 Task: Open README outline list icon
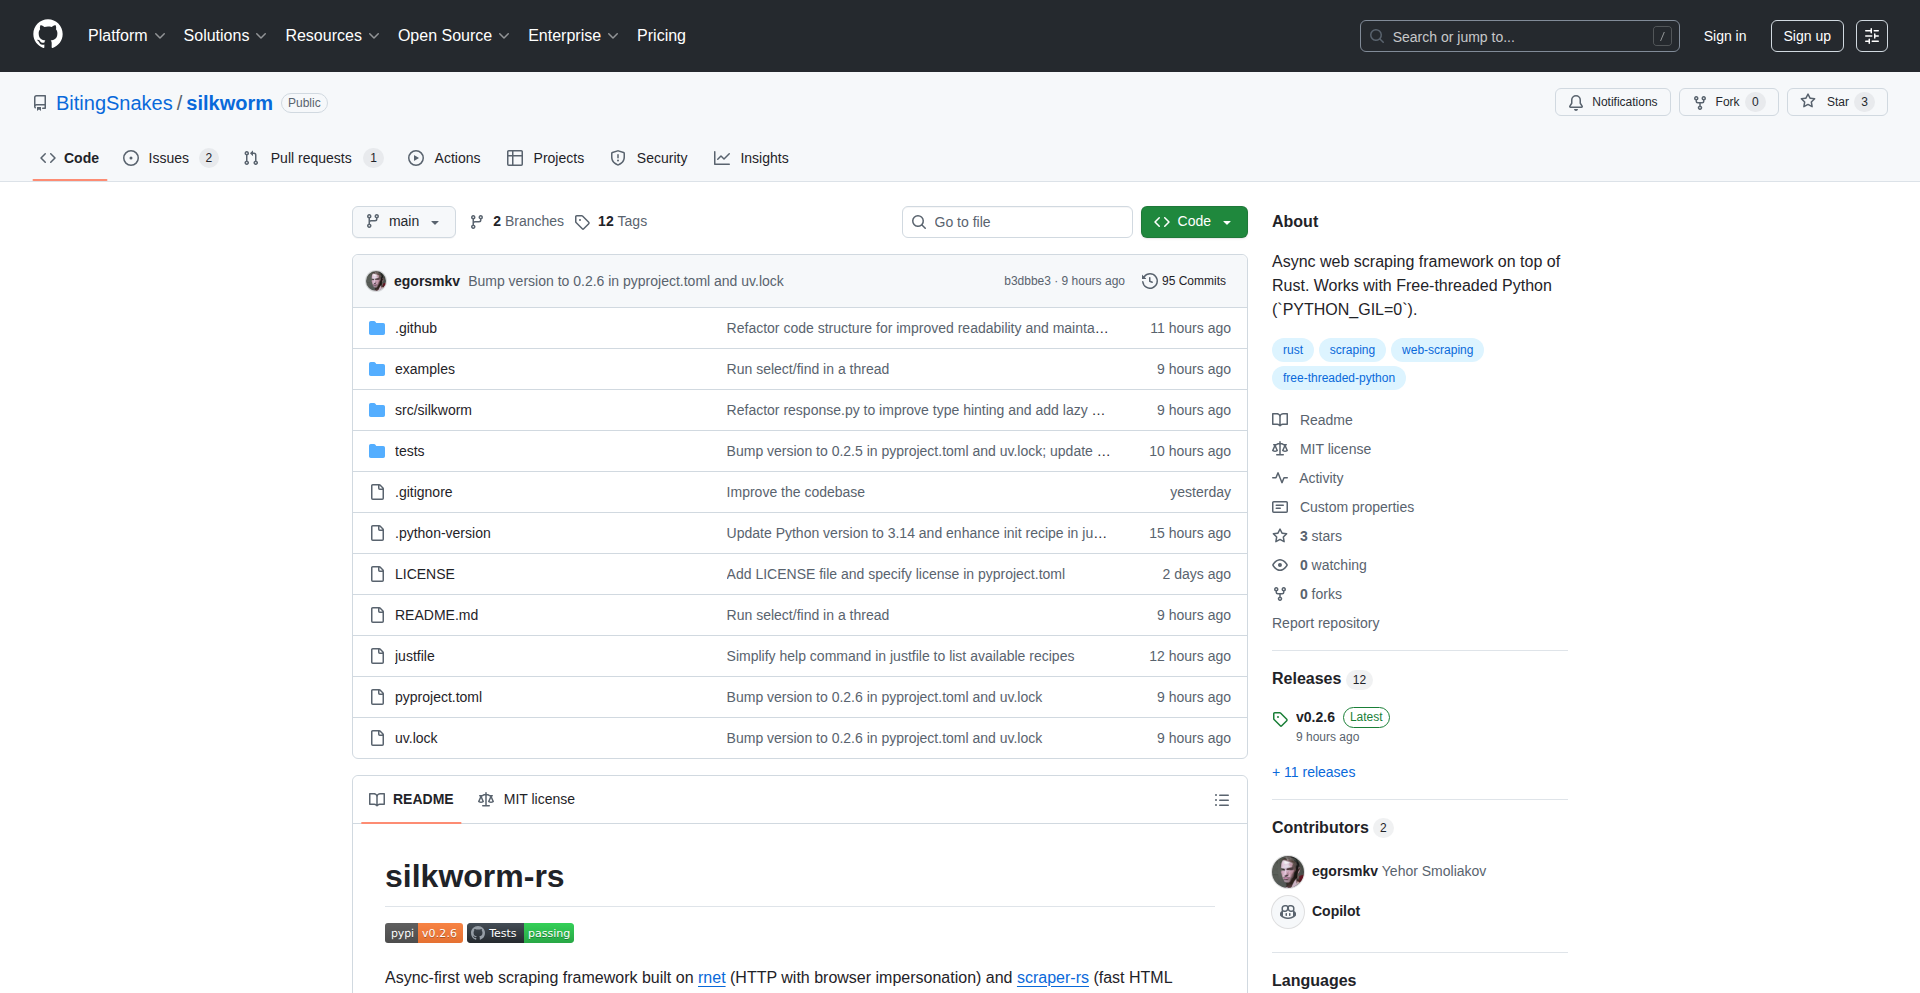(x=1222, y=800)
